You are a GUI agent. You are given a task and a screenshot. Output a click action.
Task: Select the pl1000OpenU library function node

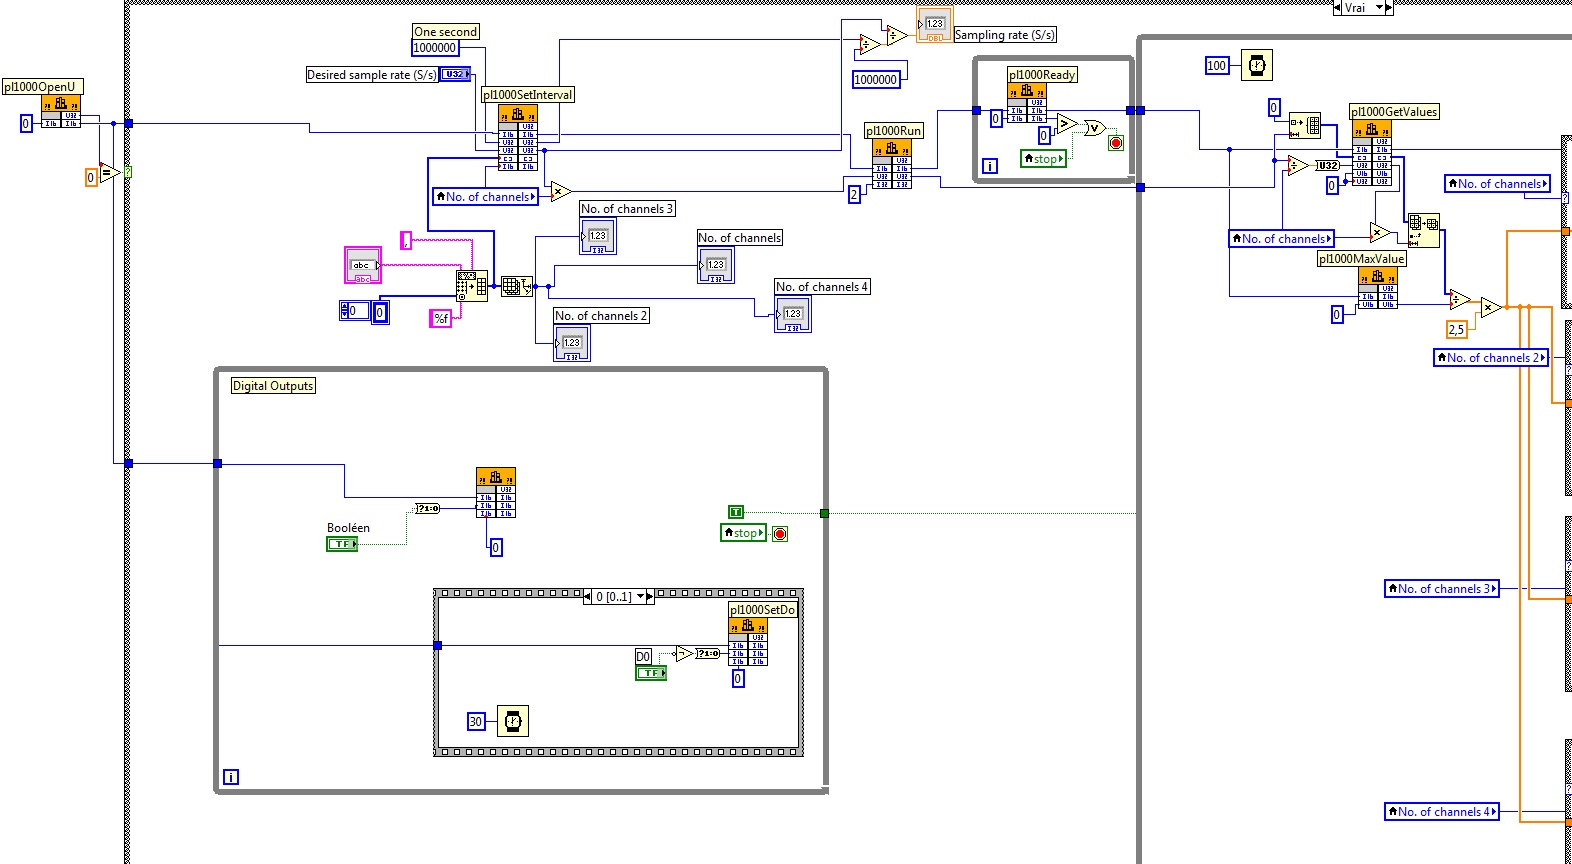click(61, 112)
